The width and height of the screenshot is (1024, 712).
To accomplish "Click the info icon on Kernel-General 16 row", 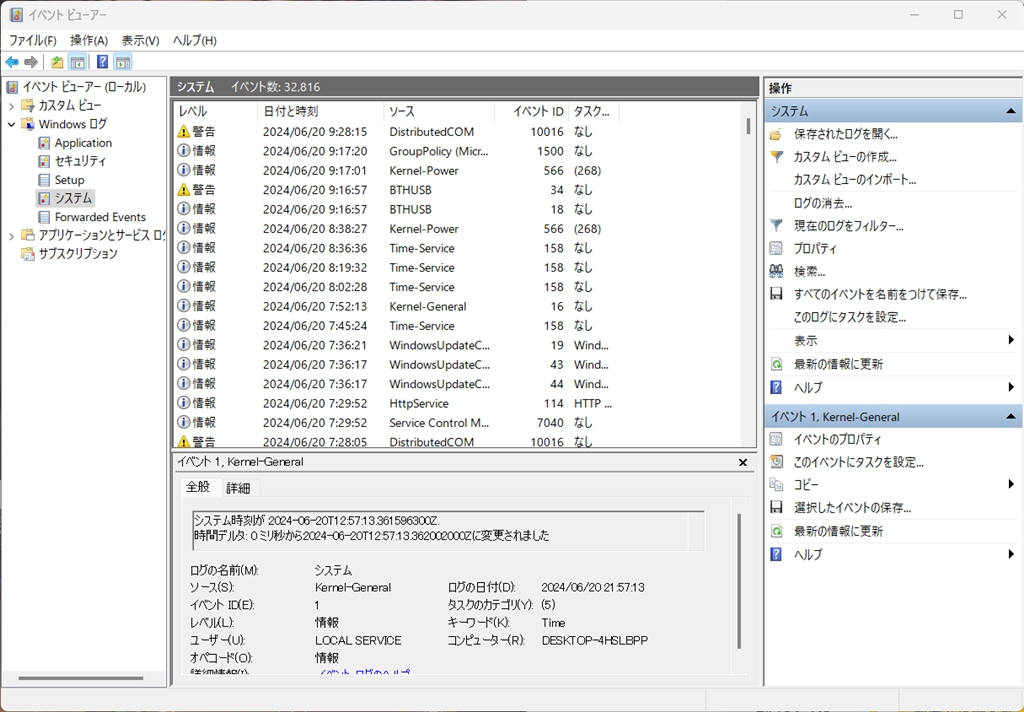I will (184, 306).
